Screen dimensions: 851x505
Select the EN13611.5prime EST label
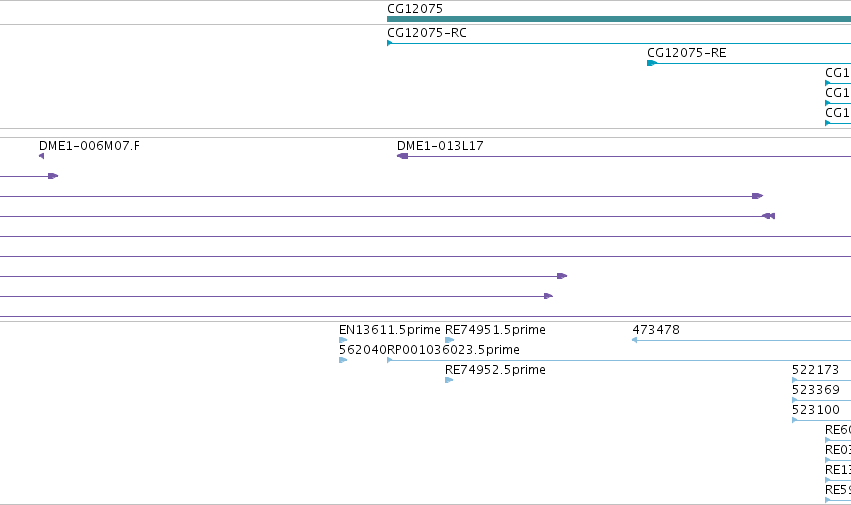tap(390, 330)
